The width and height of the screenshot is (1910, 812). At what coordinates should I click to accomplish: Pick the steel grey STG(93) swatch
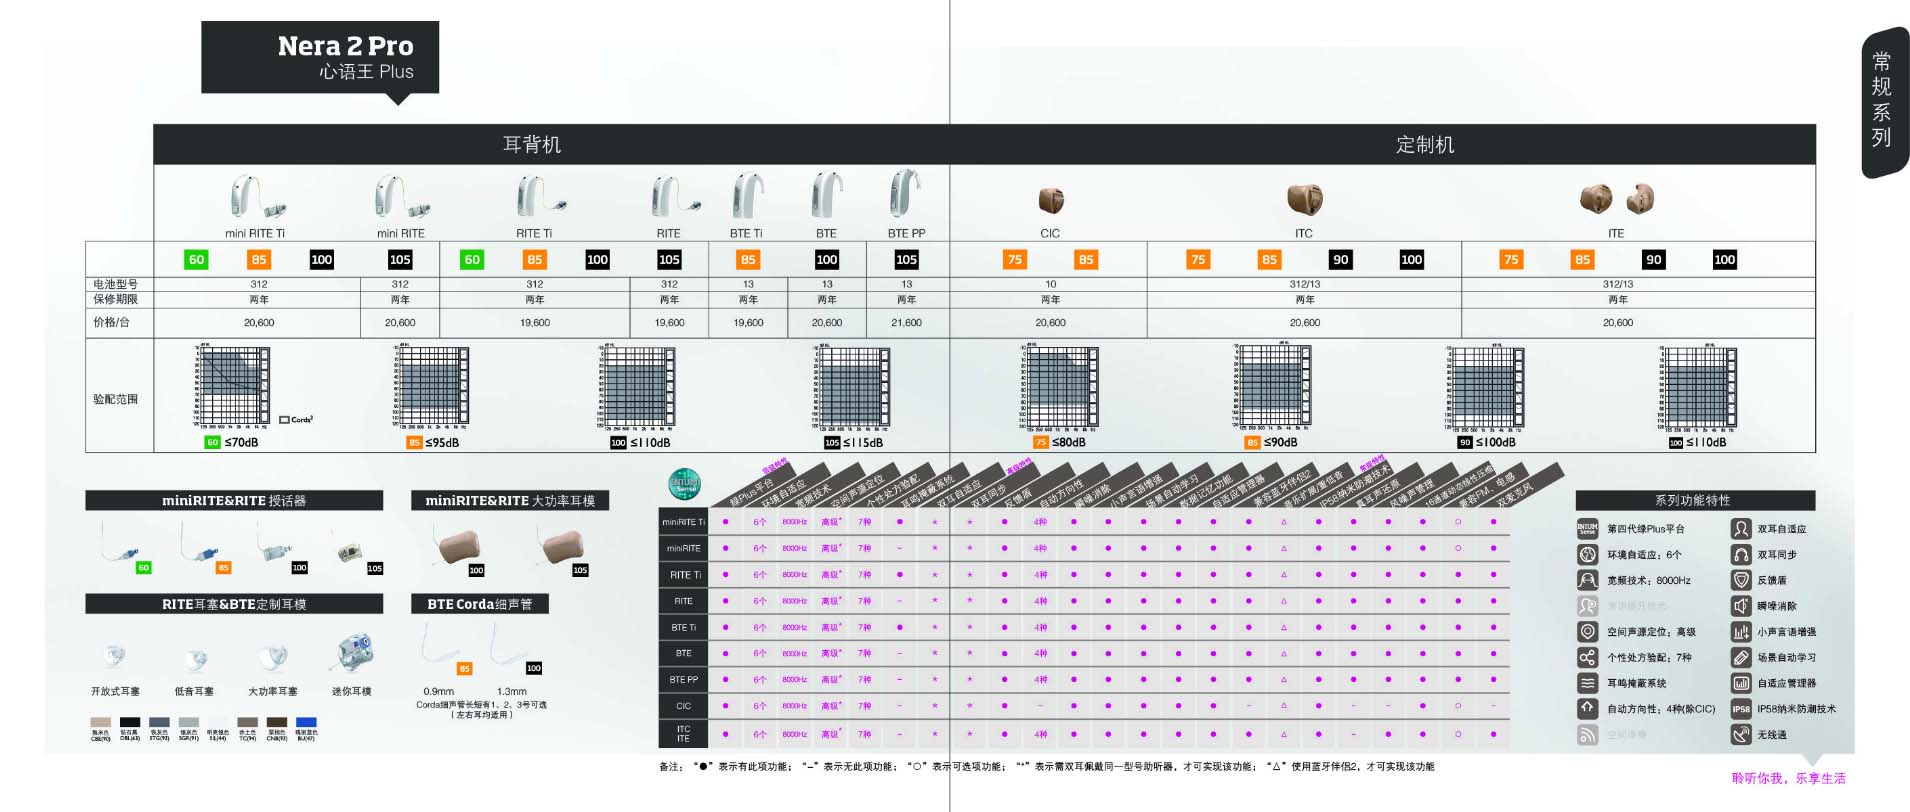[159, 722]
